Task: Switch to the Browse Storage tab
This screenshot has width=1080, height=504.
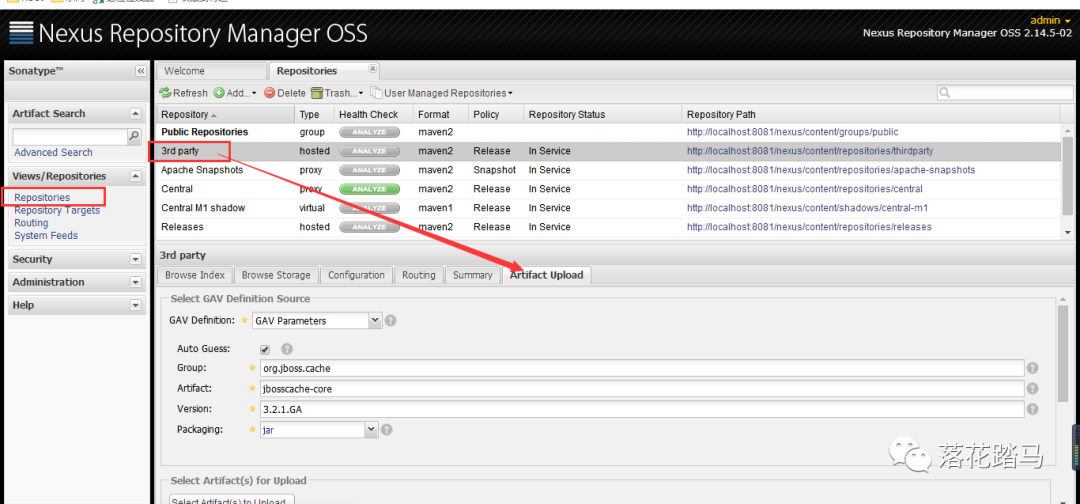Action: click(x=276, y=275)
